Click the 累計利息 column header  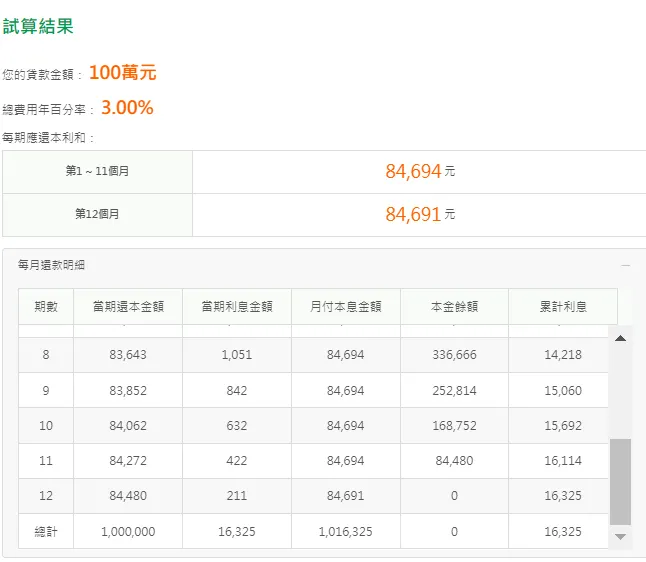click(x=563, y=306)
